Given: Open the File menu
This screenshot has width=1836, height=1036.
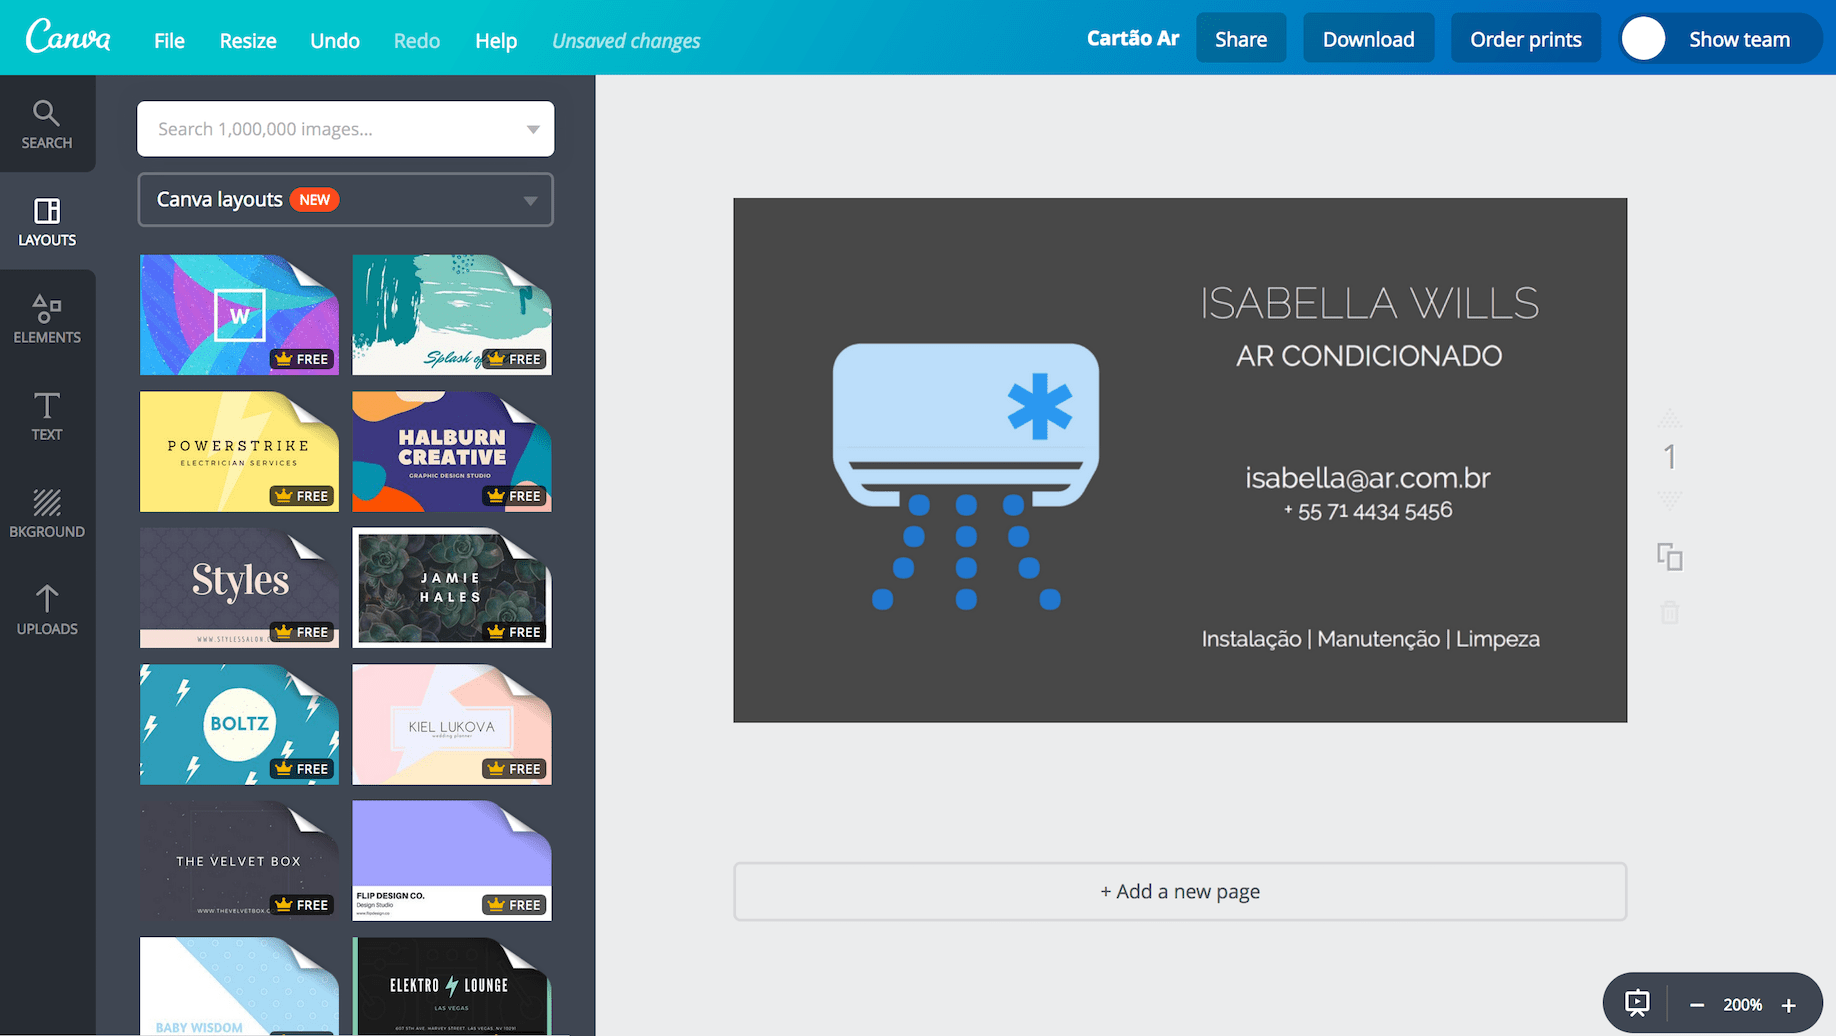Looking at the screenshot, I should (169, 40).
